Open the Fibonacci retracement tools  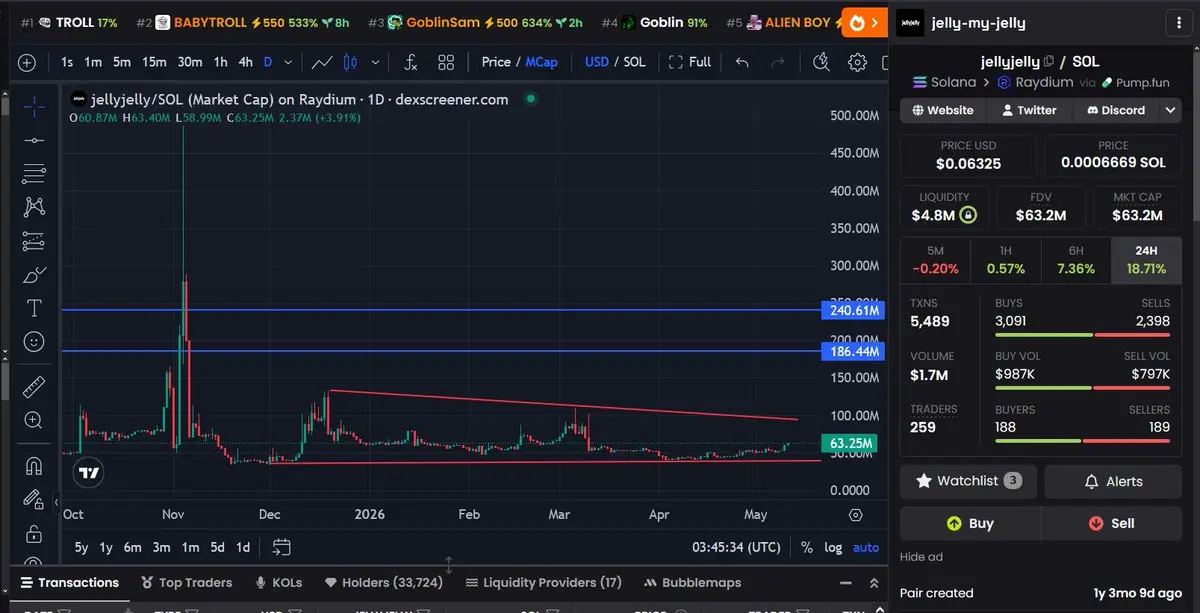[34, 174]
